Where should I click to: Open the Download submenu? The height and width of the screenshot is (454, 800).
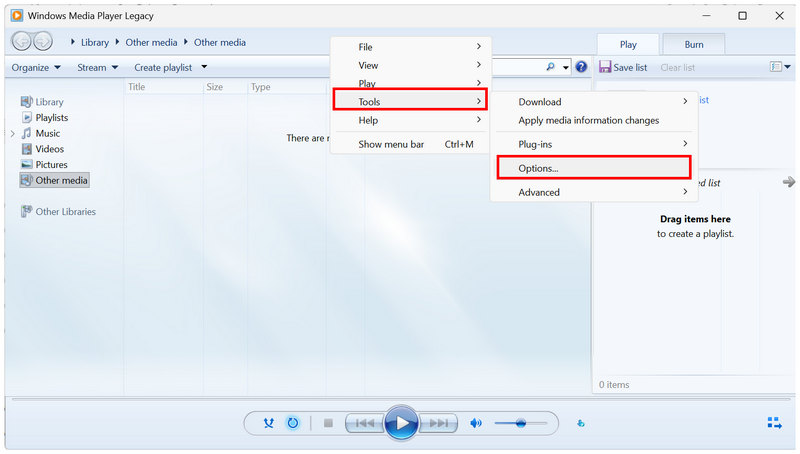coord(594,102)
